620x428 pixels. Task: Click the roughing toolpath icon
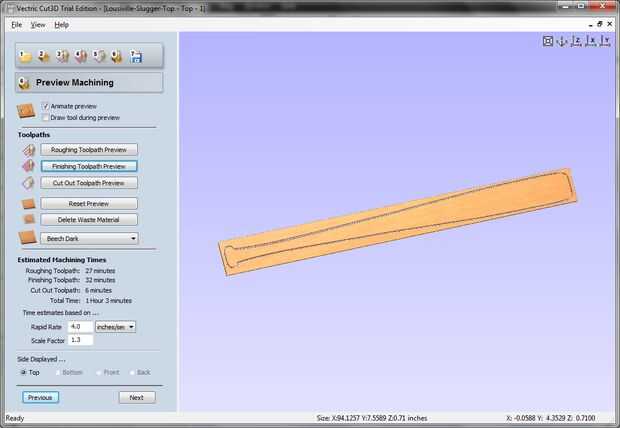(x=28, y=150)
